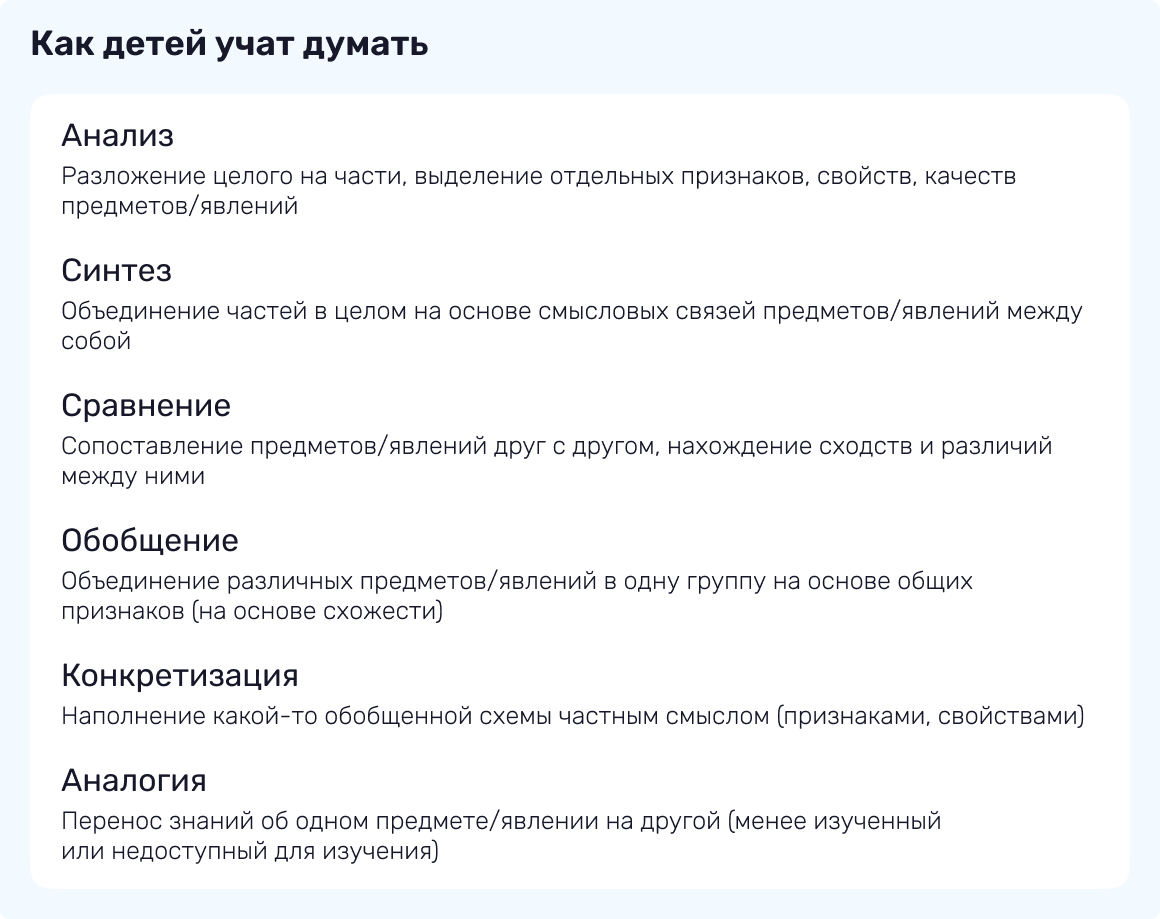Screen dimensions: 1160x919
Task: Click the line starting "Перенос знаний об одном"
Action: coord(501,822)
